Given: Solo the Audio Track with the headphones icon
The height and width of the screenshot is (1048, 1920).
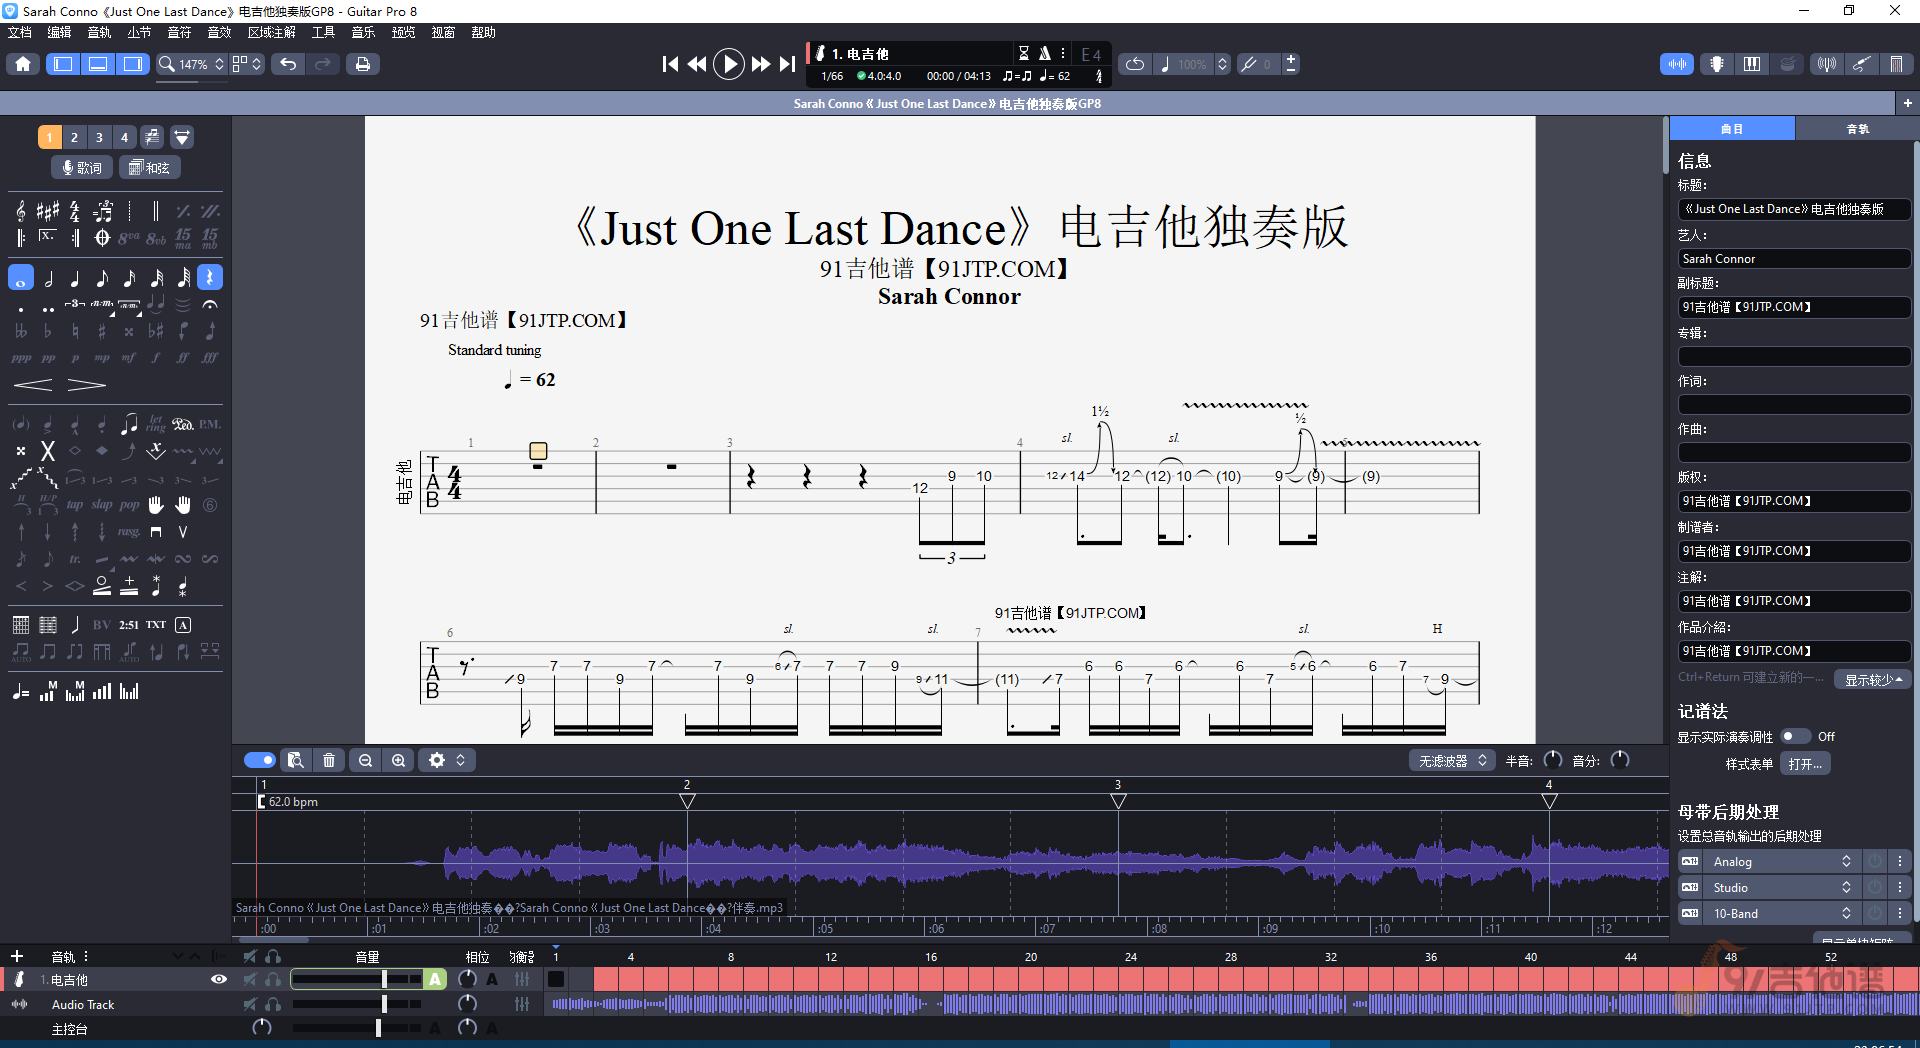Looking at the screenshot, I should pos(273,1004).
